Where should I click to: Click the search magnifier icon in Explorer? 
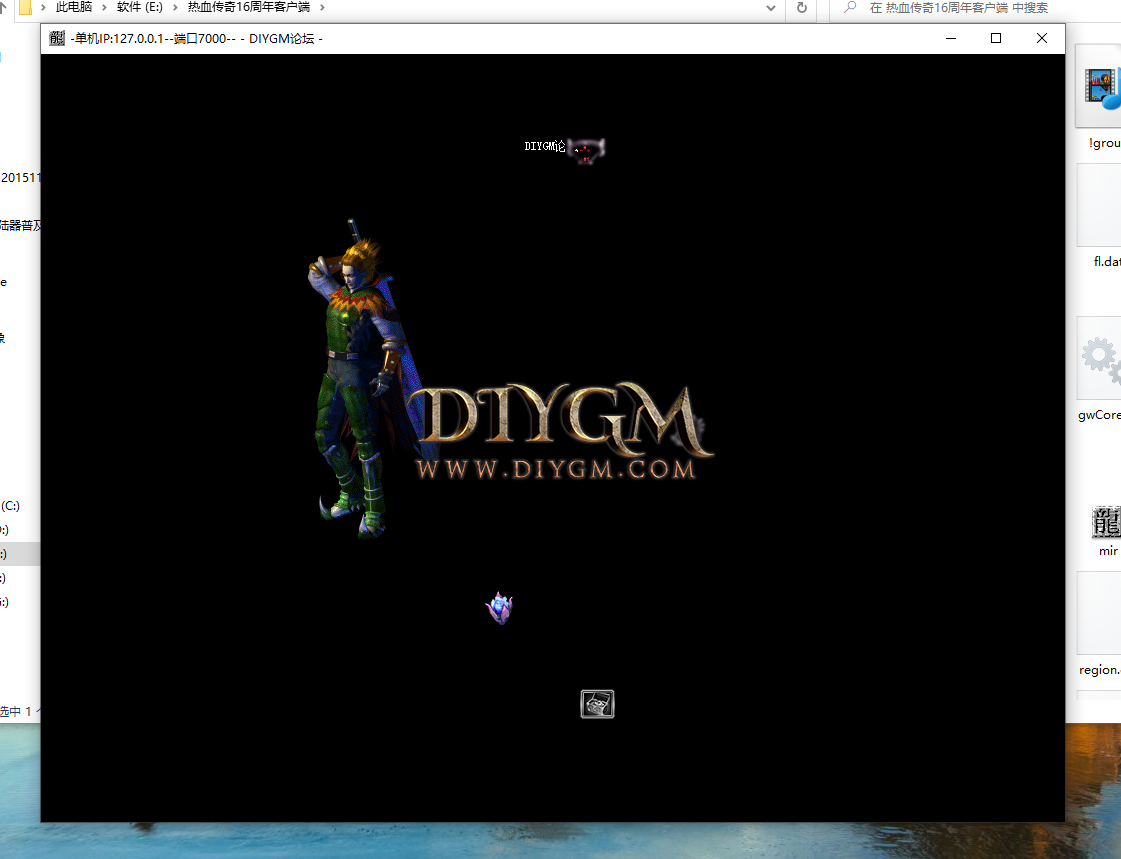(850, 7)
